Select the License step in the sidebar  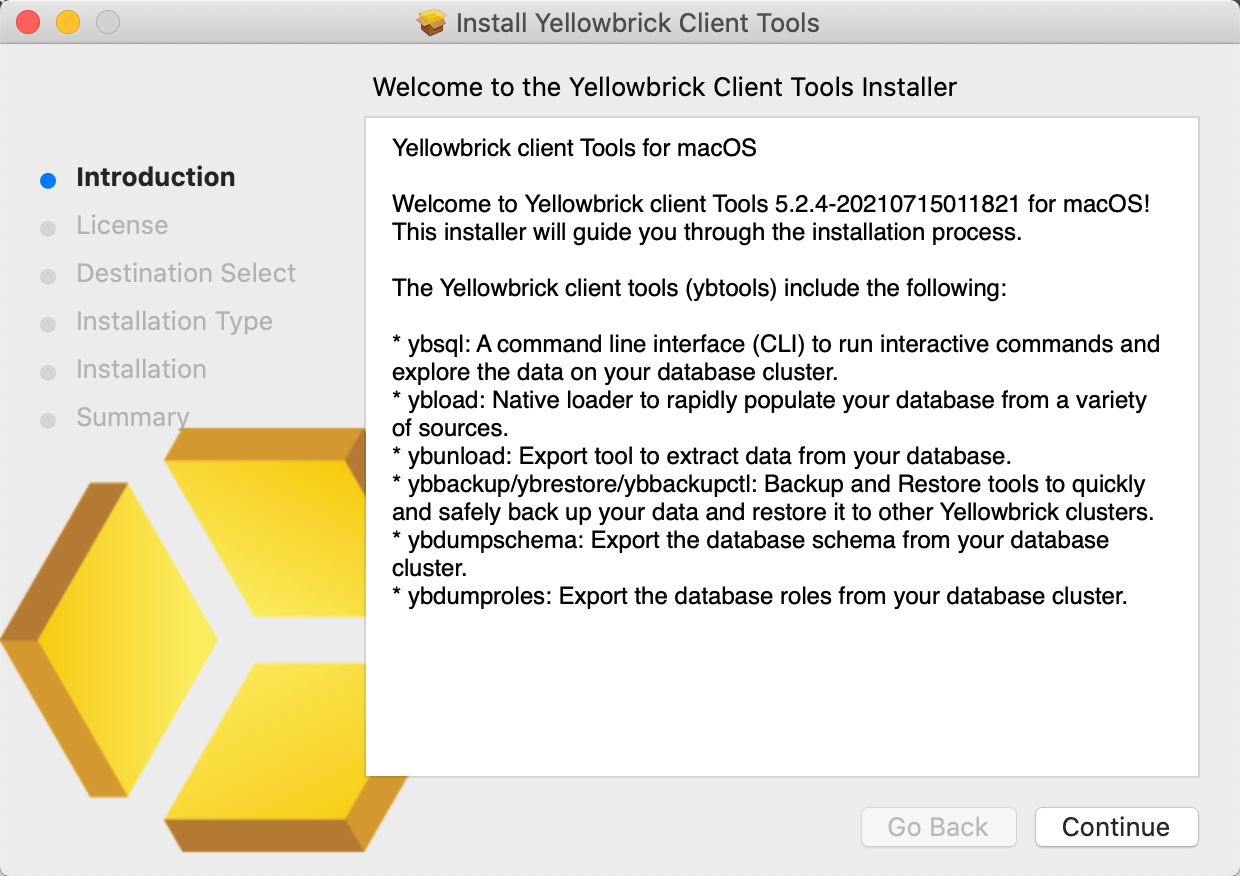click(122, 226)
